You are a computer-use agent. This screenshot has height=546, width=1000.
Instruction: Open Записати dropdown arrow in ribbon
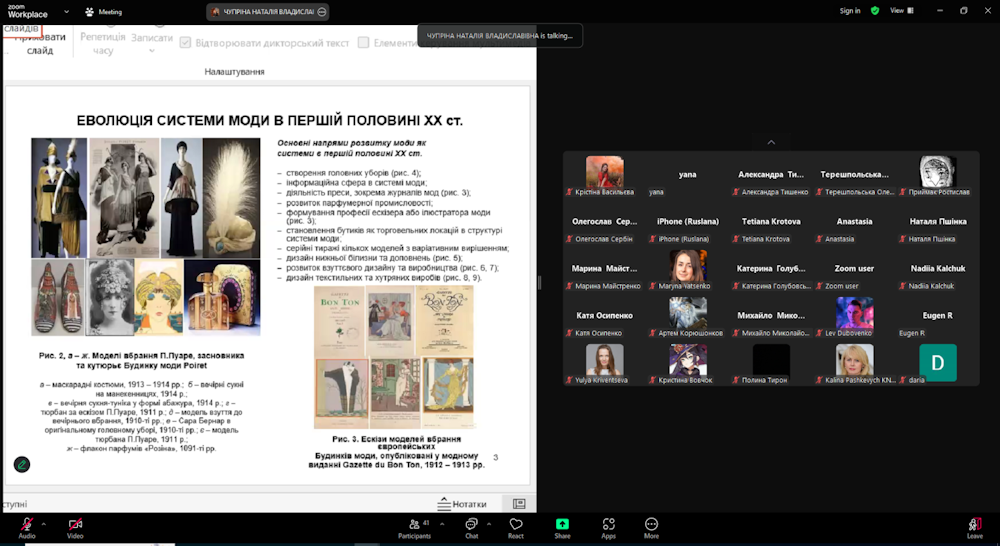pyautogui.click(x=152, y=51)
